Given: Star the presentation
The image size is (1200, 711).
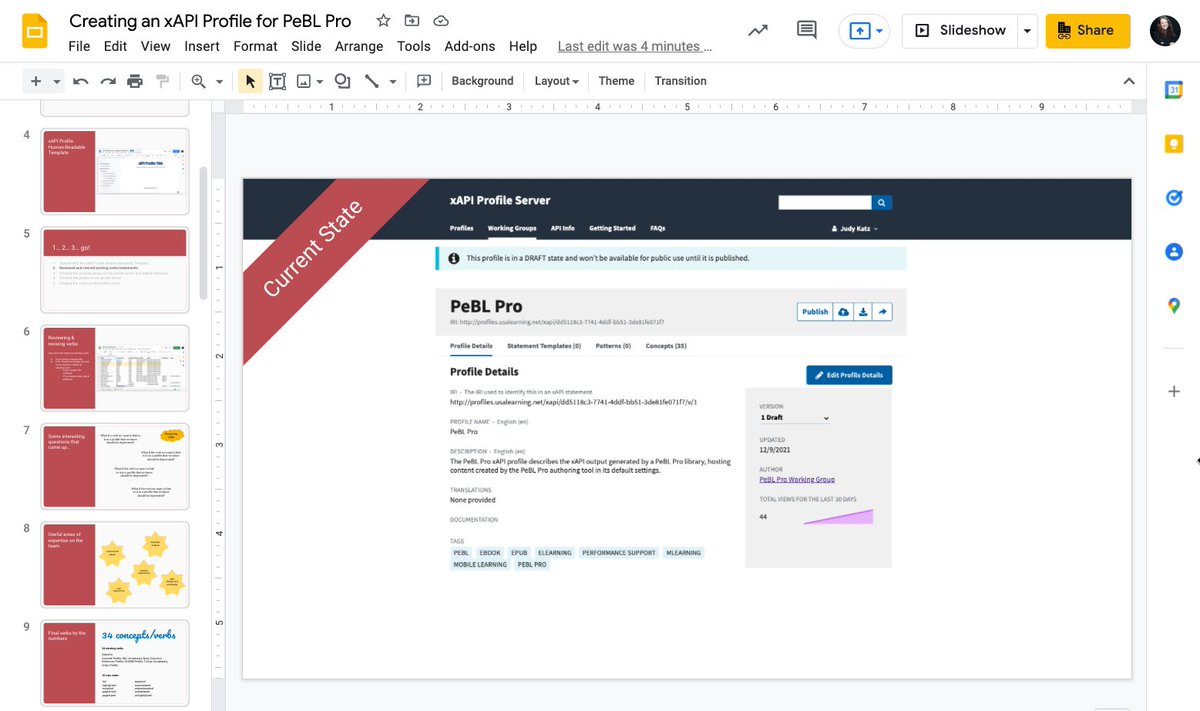Looking at the screenshot, I should tap(384, 20).
